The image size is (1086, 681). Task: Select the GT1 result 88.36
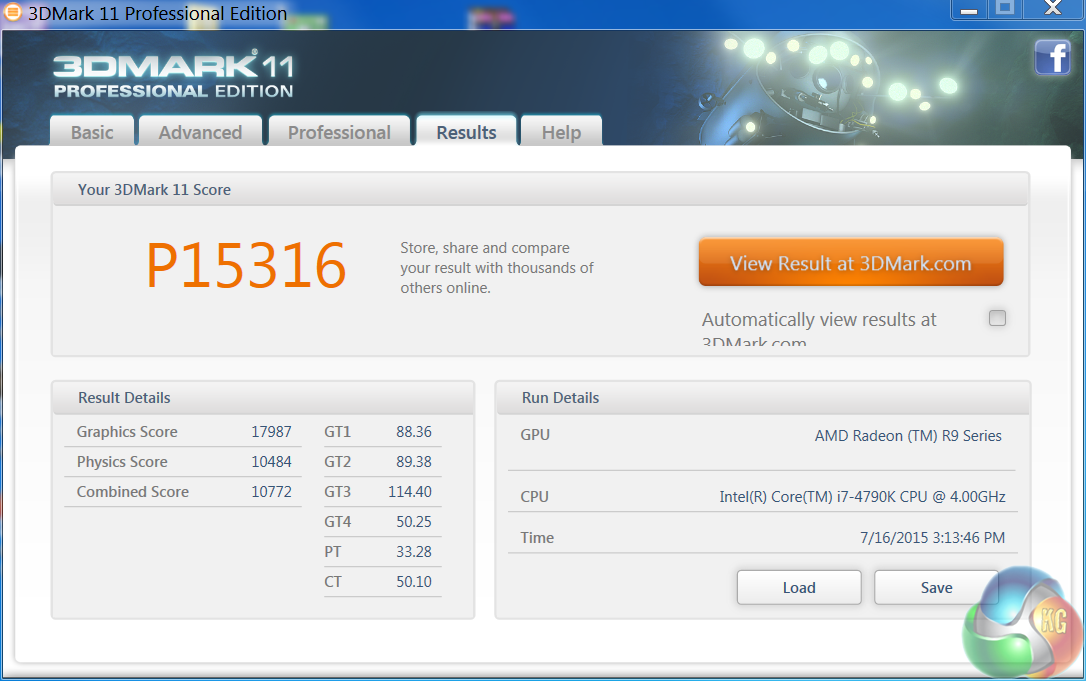(413, 432)
